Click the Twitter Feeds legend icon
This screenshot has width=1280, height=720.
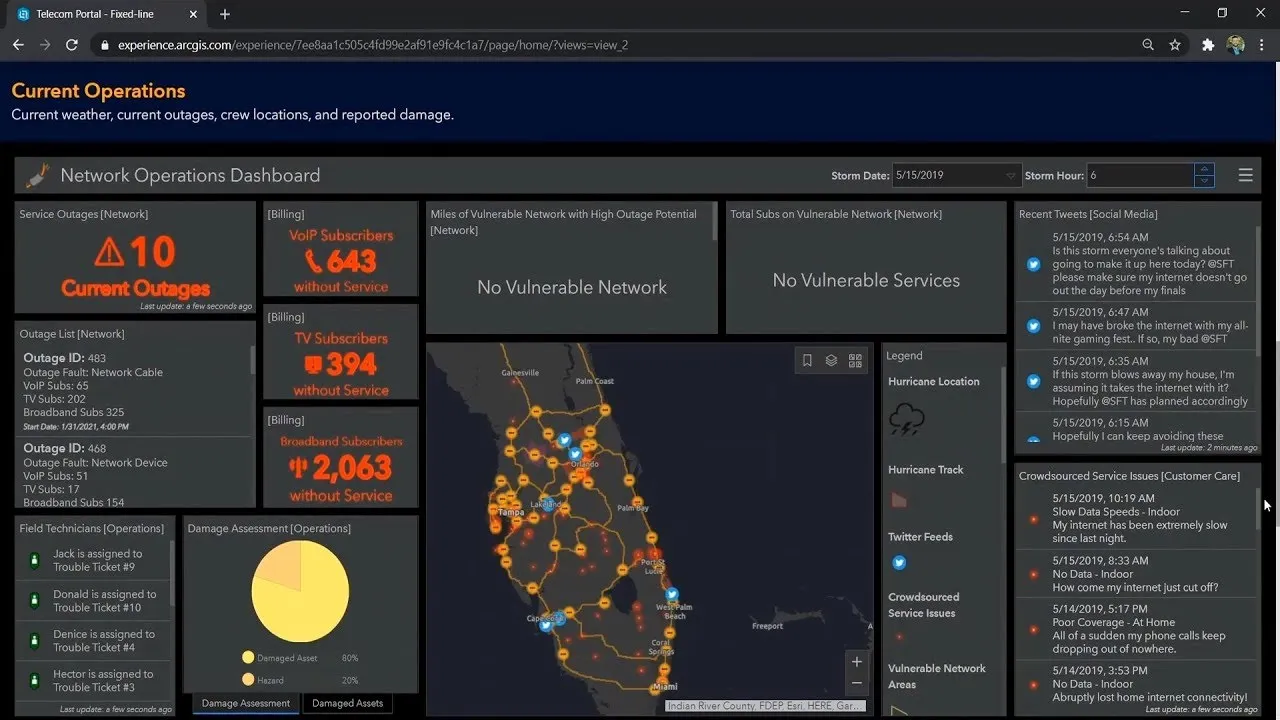point(899,563)
